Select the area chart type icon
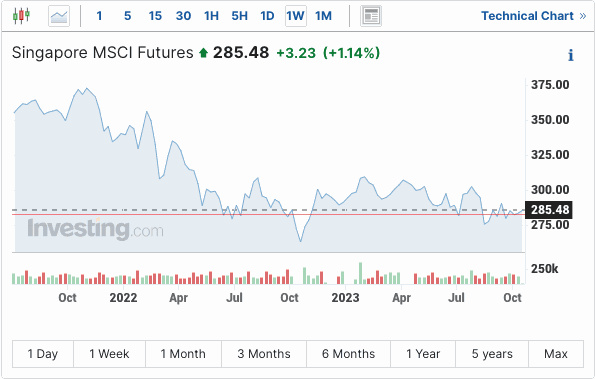 (x=59, y=16)
